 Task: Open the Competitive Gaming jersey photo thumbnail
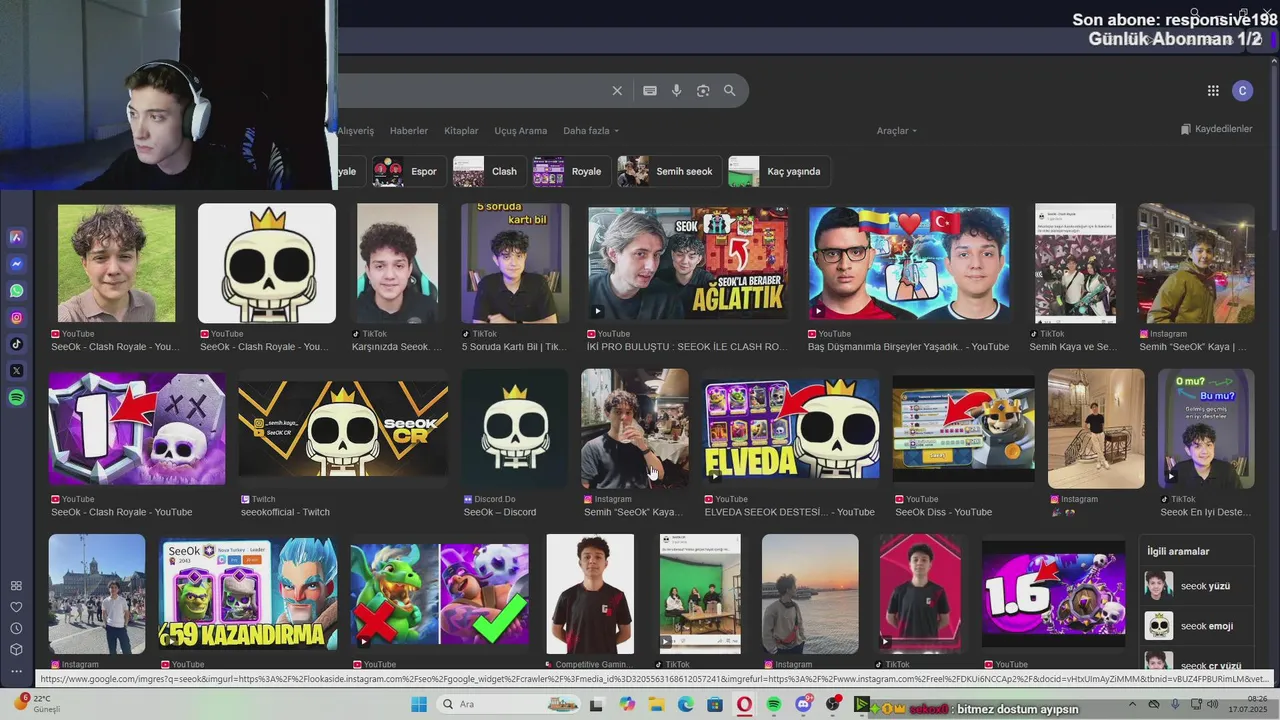click(590, 594)
